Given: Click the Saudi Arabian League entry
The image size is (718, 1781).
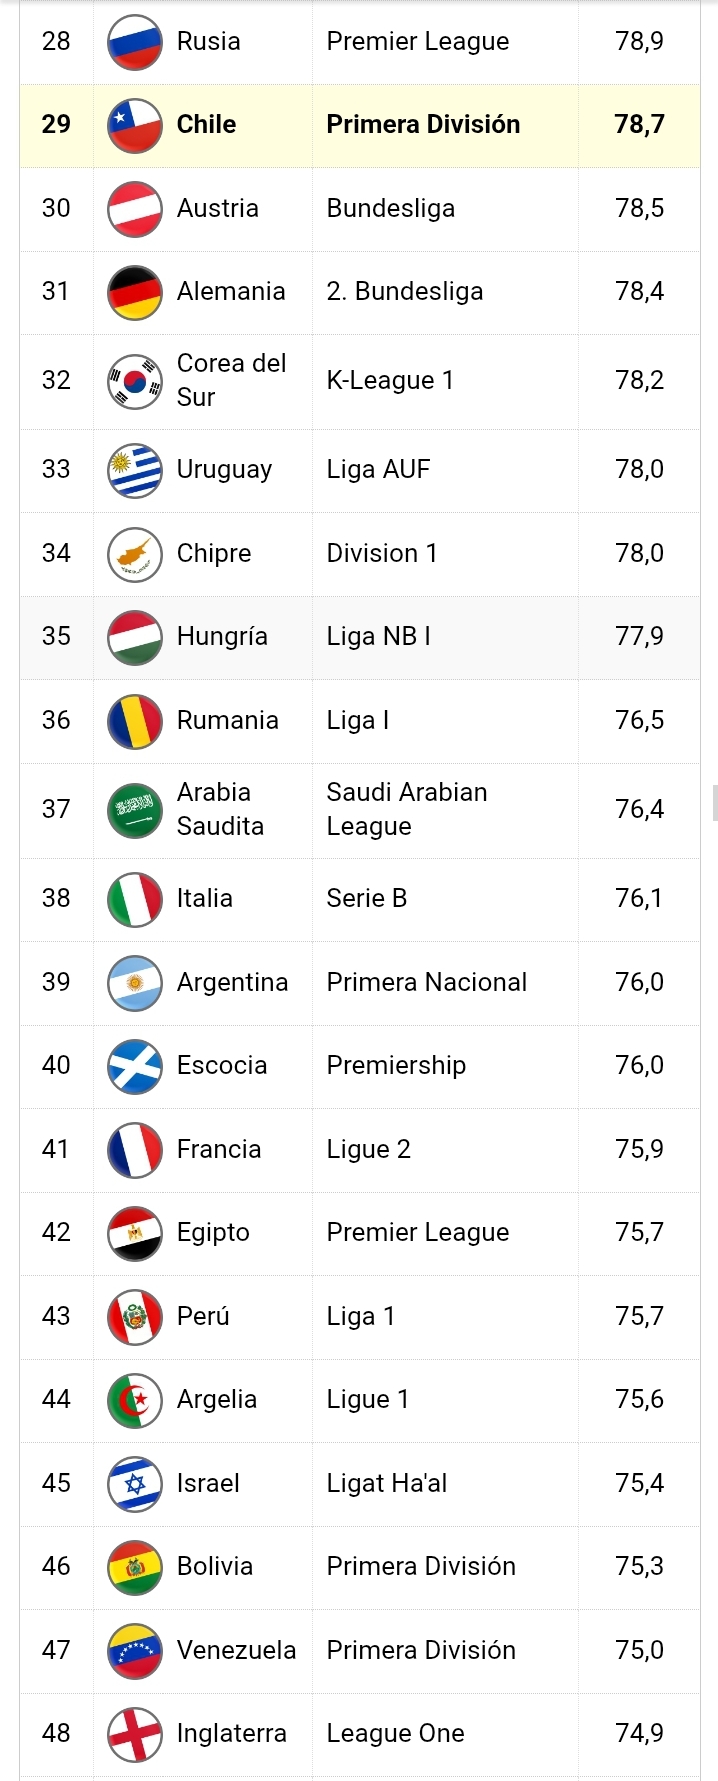Looking at the screenshot, I should [x=407, y=809].
